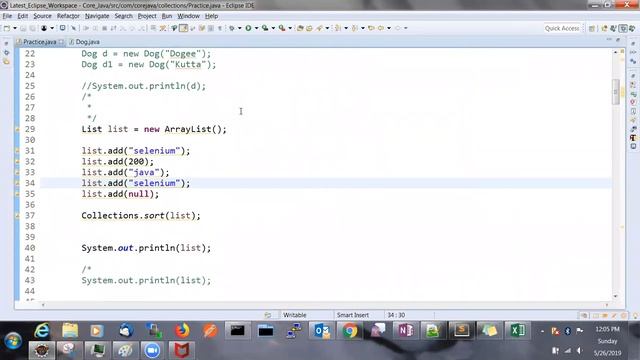Screen dimensions: 640x360
Task: Open the Source menu
Action: (x=42, y=16)
